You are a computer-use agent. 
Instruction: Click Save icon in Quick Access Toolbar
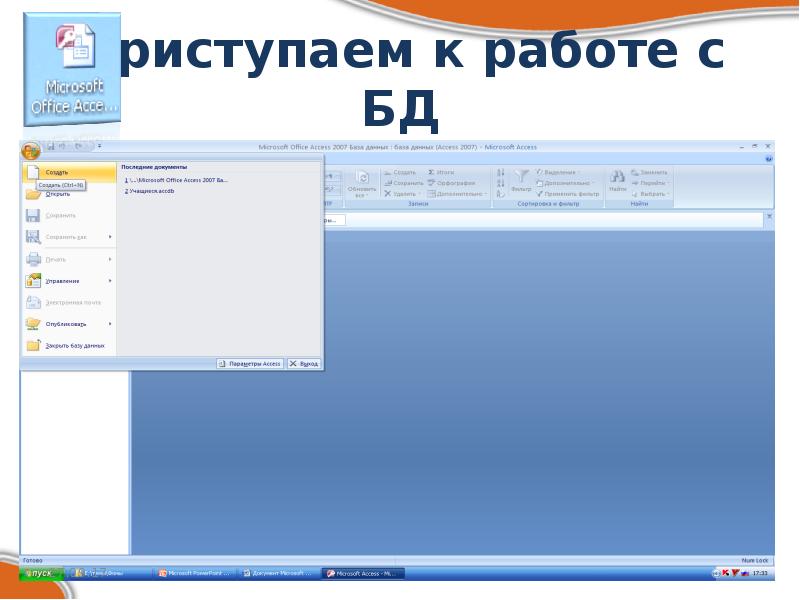(x=51, y=146)
